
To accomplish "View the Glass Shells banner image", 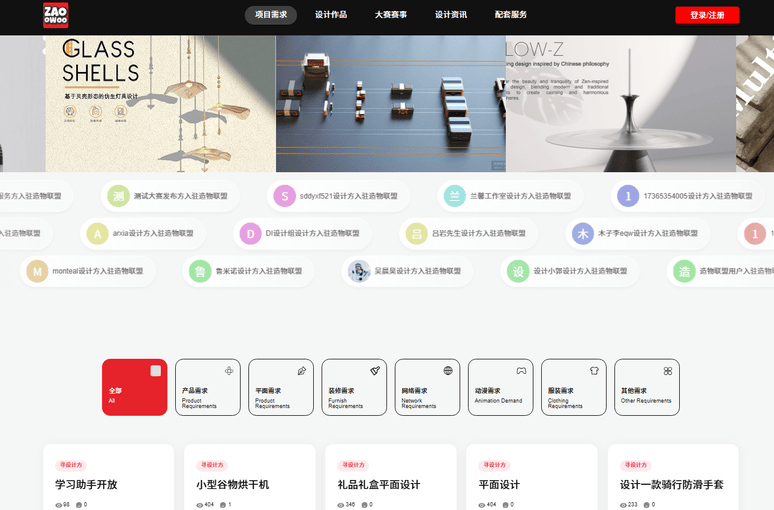I will pos(160,103).
